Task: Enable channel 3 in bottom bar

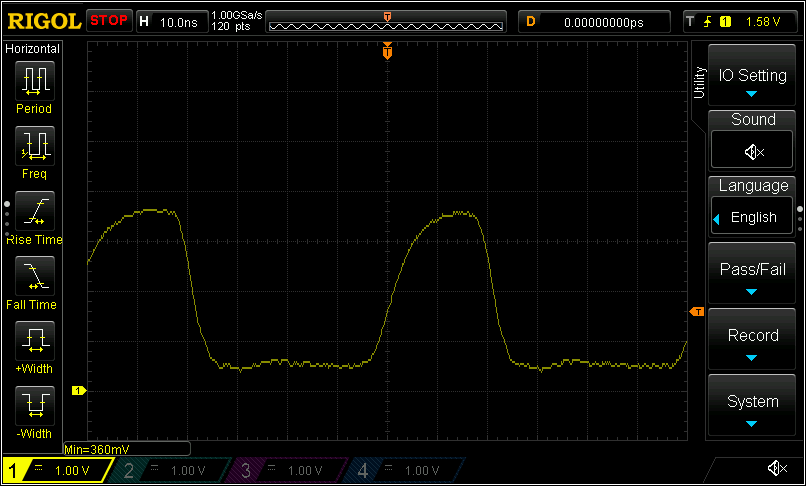Action: pos(283,470)
